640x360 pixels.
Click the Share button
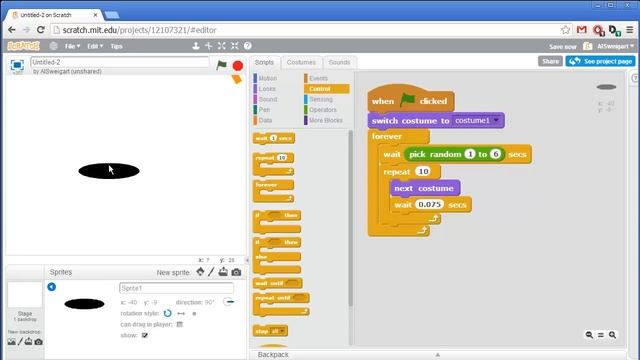(x=550, y=61)
